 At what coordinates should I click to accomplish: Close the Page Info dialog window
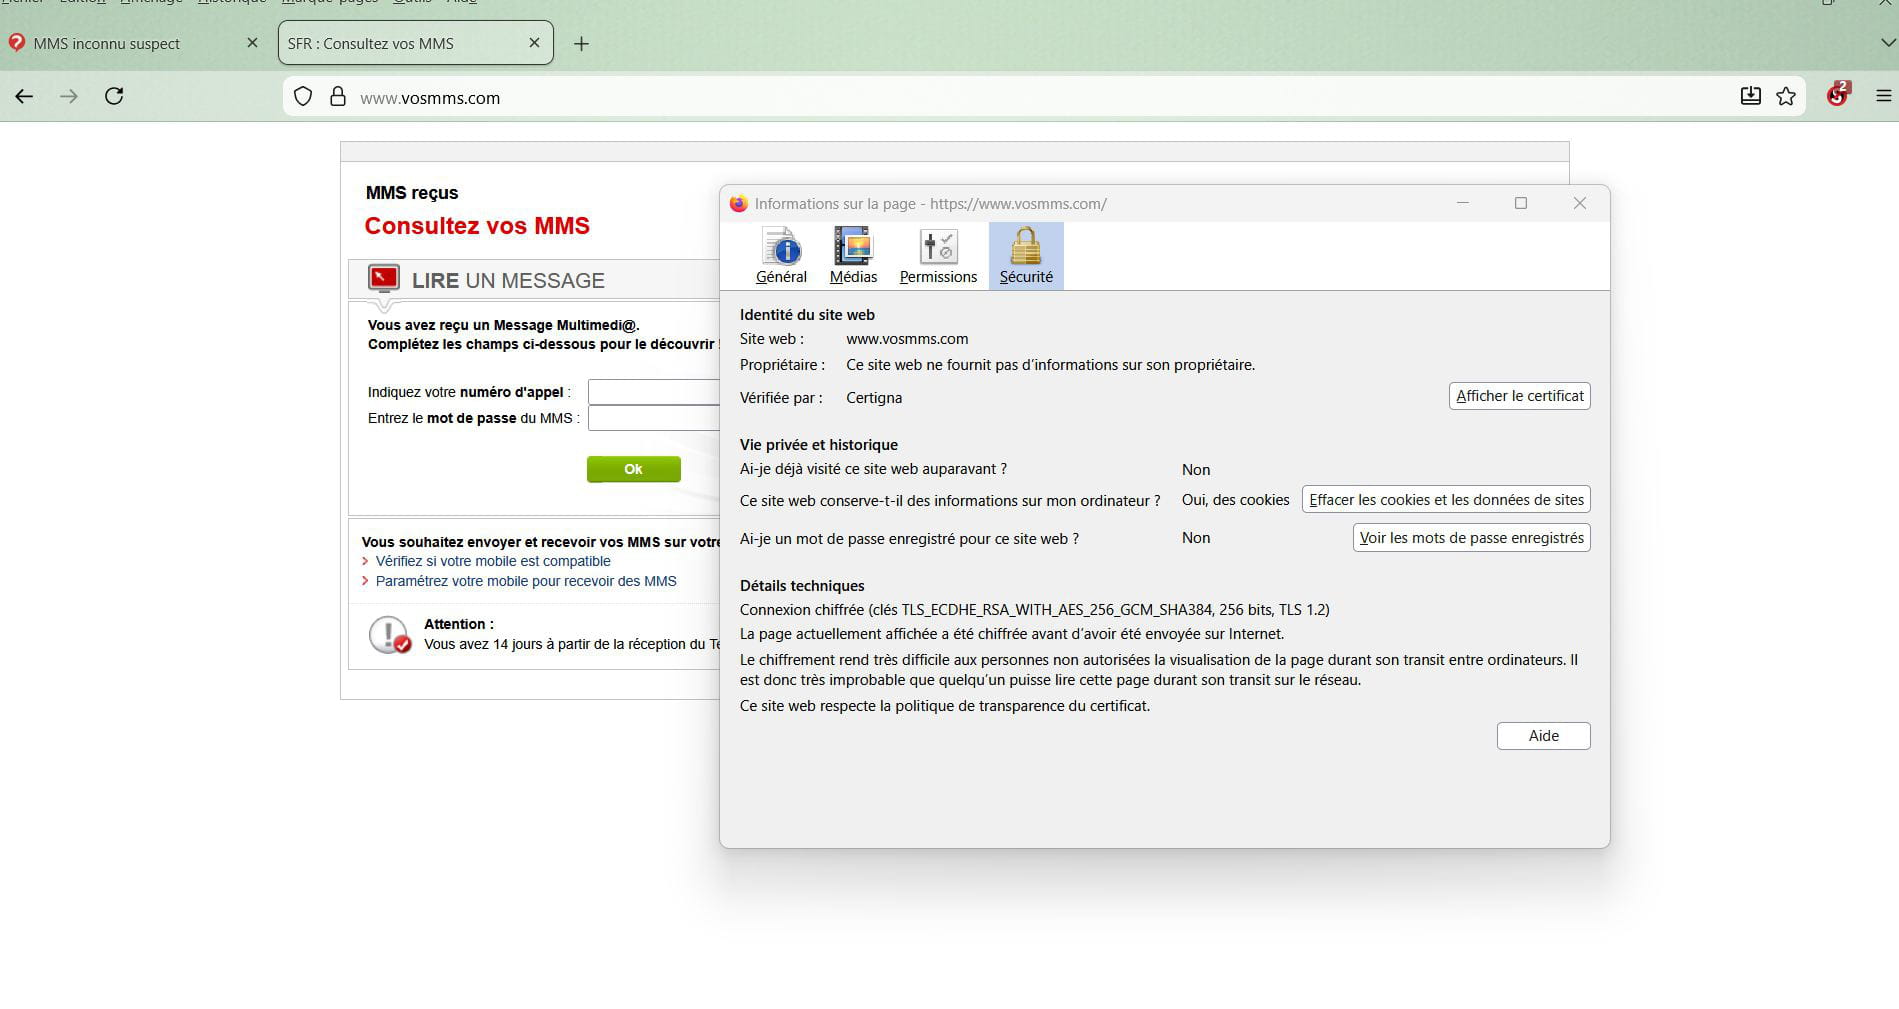pyautogui.click(x=1580, y=203)
